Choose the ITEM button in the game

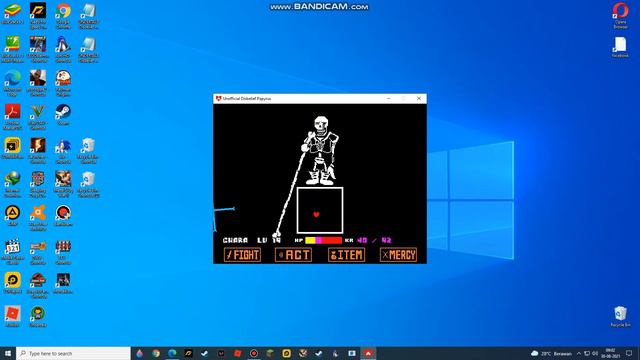coord(347,255)
